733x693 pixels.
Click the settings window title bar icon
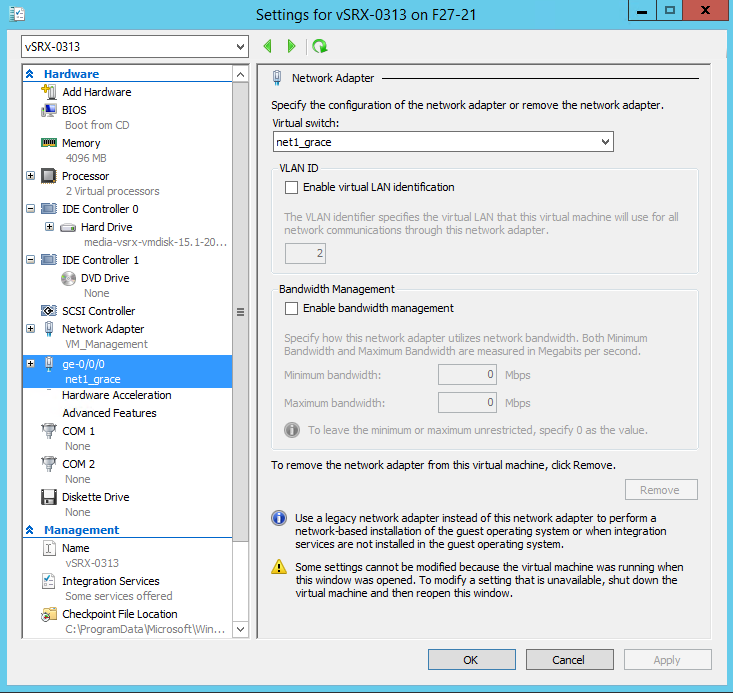(x=17, y=14)
